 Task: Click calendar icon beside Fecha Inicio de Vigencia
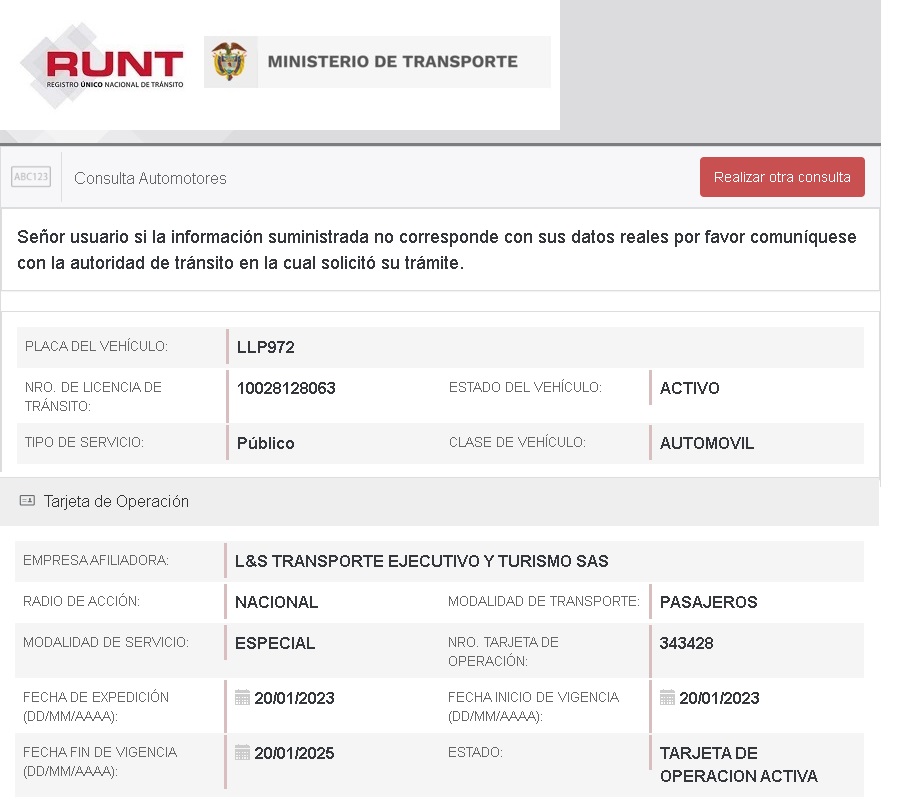[667, 698]
